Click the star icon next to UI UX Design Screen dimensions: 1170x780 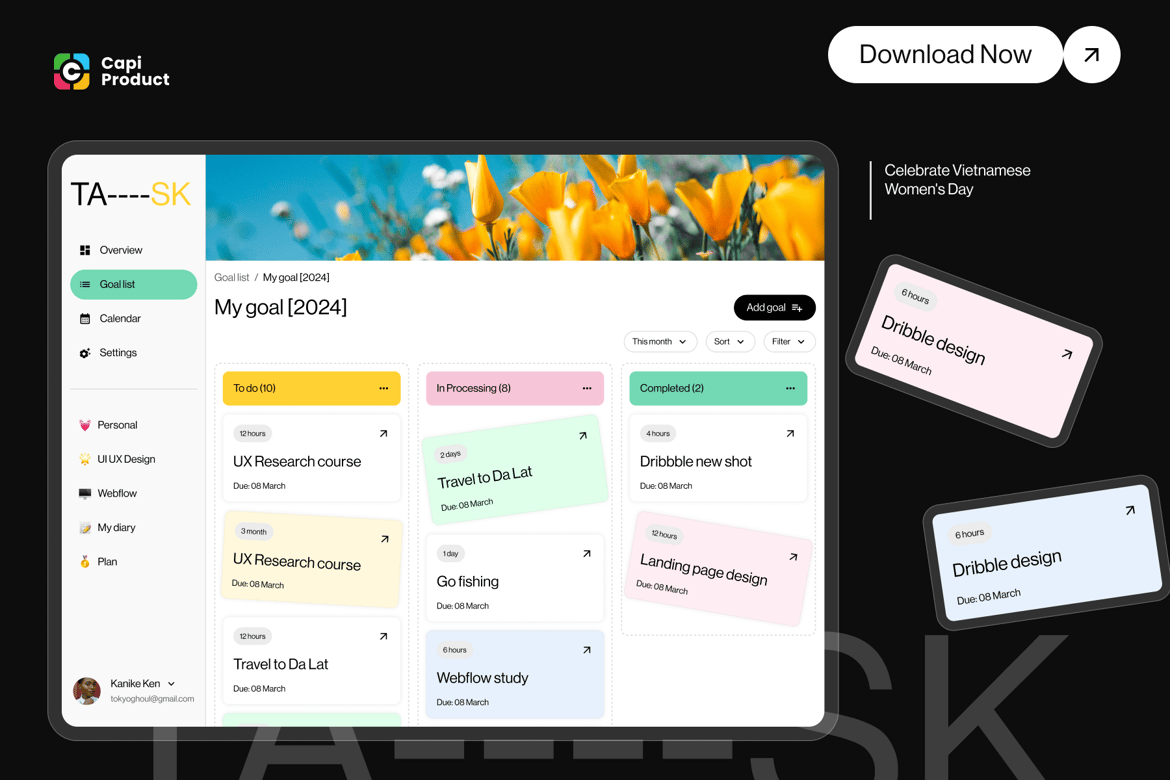coord(85,459)
